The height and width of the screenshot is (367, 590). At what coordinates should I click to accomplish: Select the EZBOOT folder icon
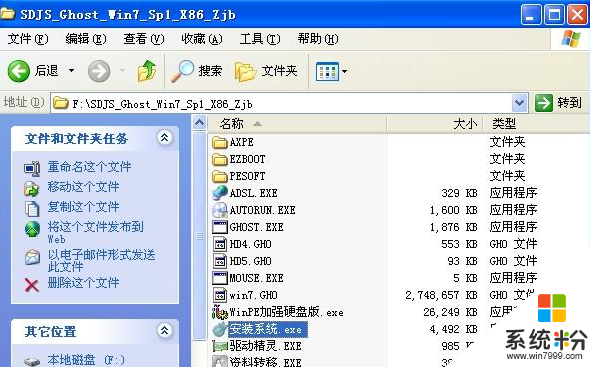(219, 160)
